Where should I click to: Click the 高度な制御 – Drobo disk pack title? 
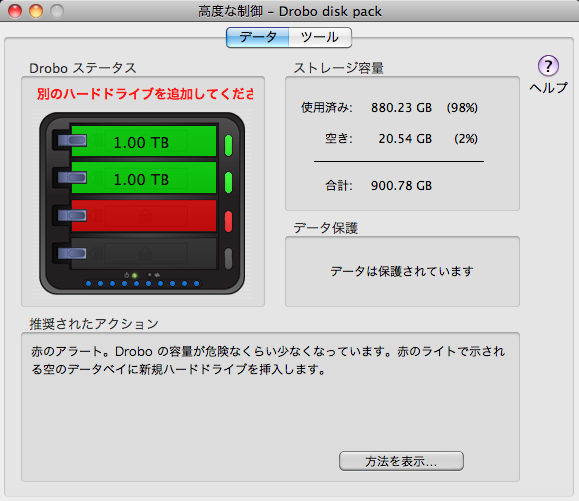[290, 11]
